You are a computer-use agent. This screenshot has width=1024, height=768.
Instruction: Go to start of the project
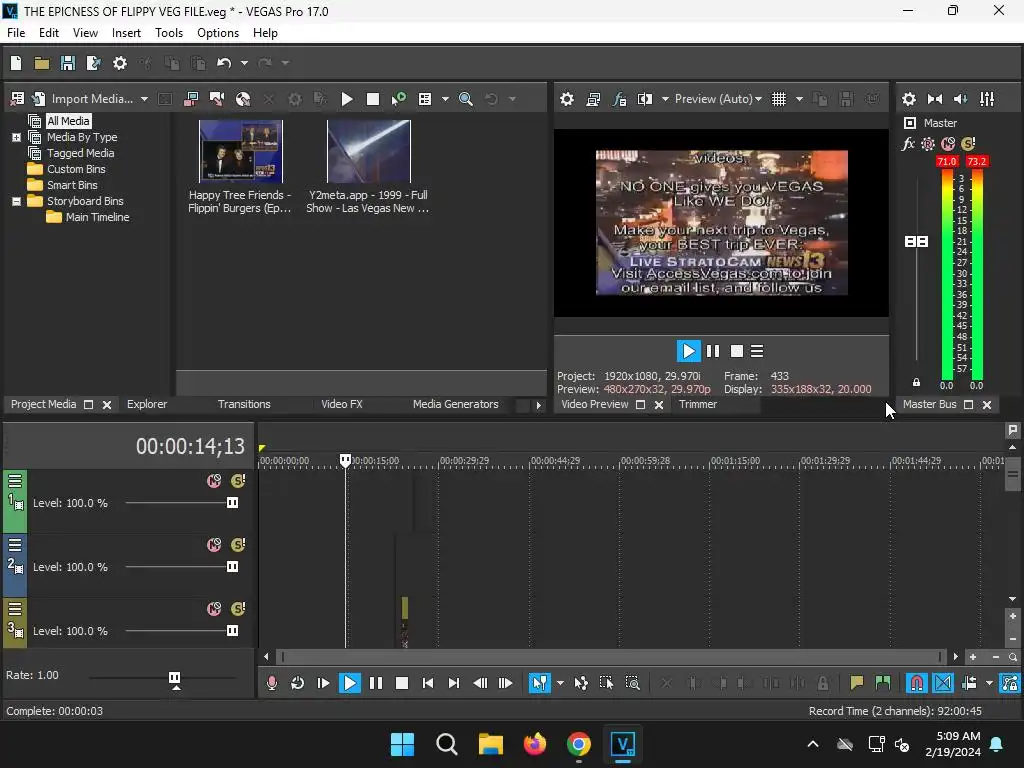tap(428, 683)
